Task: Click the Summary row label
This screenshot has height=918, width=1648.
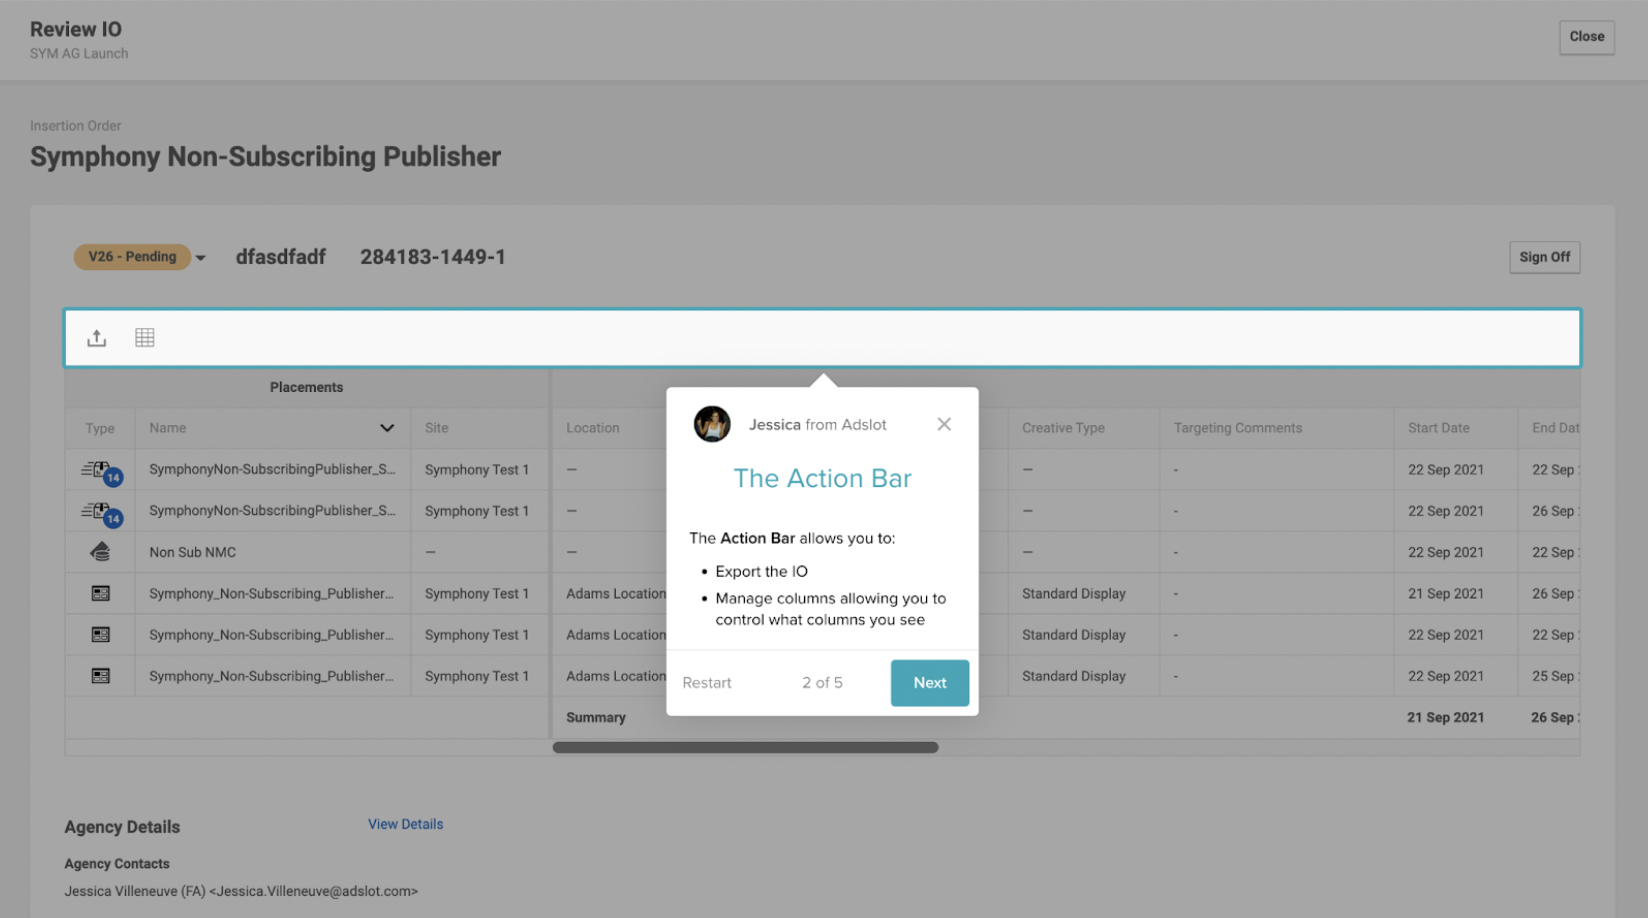Action: [596, 718]
